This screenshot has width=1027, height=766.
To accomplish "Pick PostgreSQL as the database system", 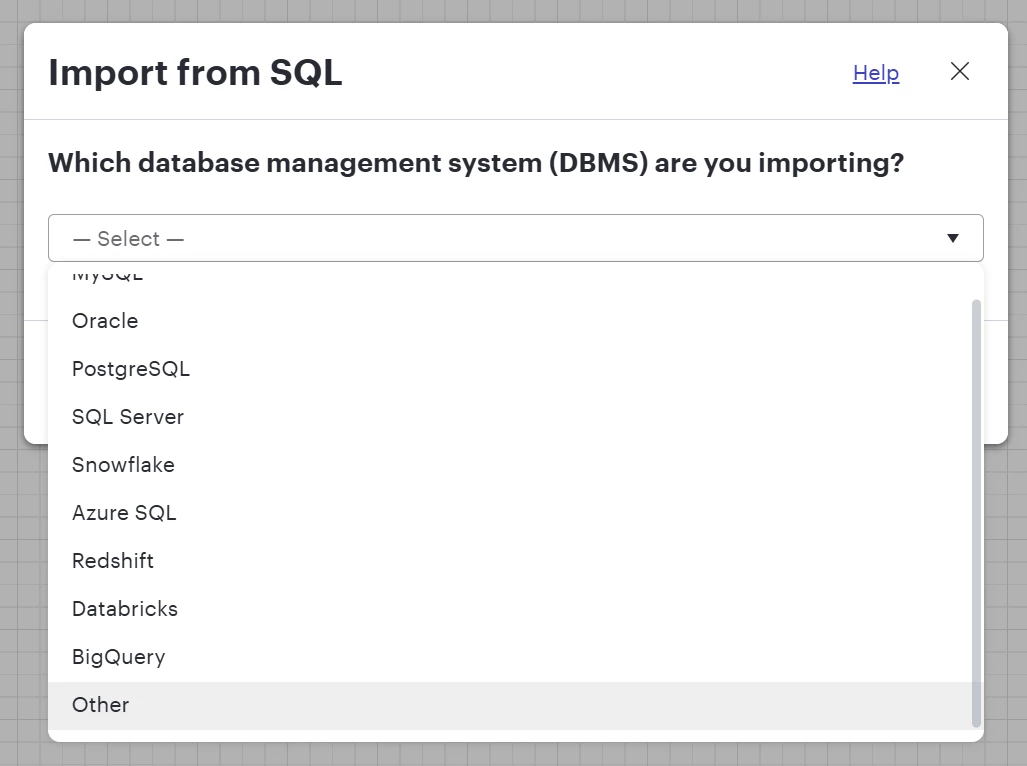I will (x=131, y=369).
